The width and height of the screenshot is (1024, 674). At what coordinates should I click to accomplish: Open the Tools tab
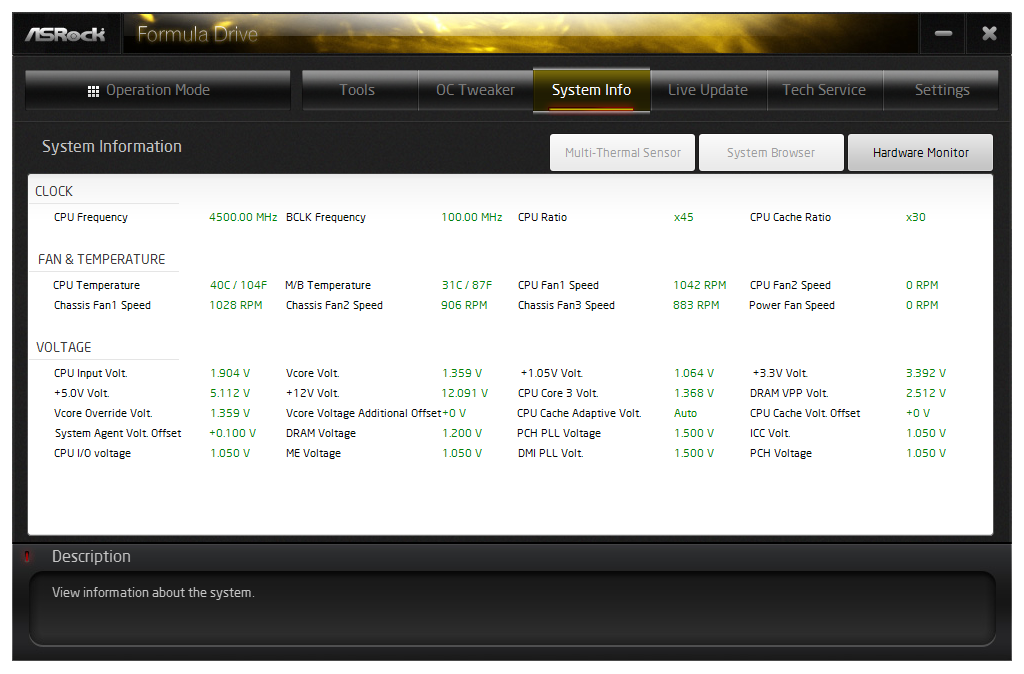click(x=357, y=90)
